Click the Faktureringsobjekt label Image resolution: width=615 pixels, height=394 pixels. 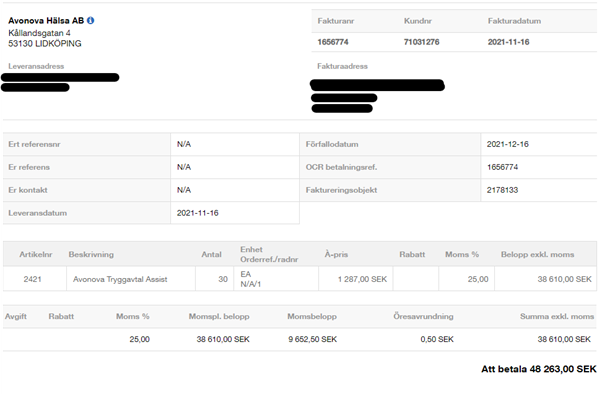click(x=341, y=190)
